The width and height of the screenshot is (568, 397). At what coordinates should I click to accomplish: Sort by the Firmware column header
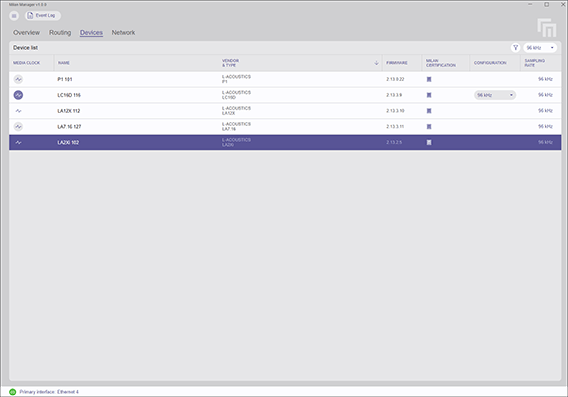[x=397, y=63]
